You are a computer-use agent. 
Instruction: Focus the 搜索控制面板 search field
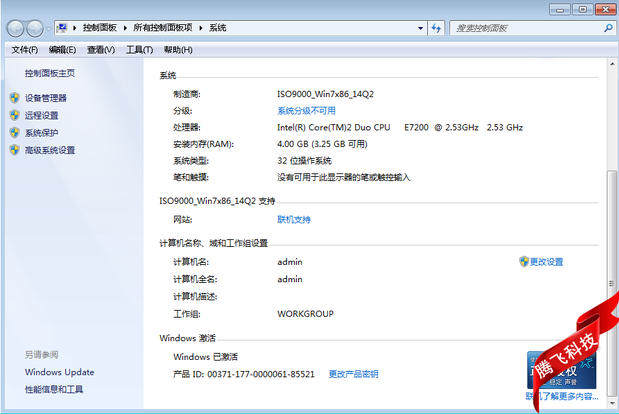pos(527,28)
